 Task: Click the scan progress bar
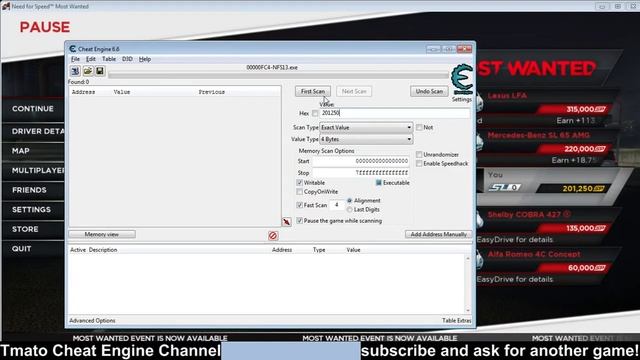coord(278,75)
